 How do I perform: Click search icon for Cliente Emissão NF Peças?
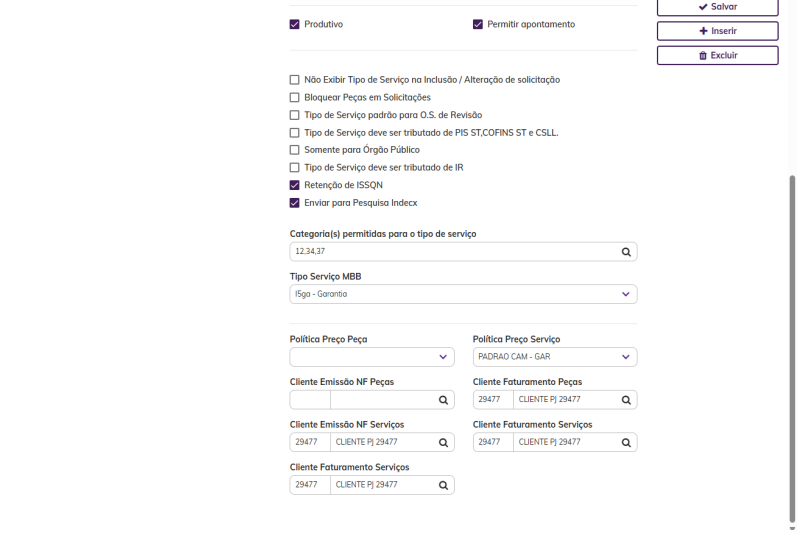coord(443,400)
